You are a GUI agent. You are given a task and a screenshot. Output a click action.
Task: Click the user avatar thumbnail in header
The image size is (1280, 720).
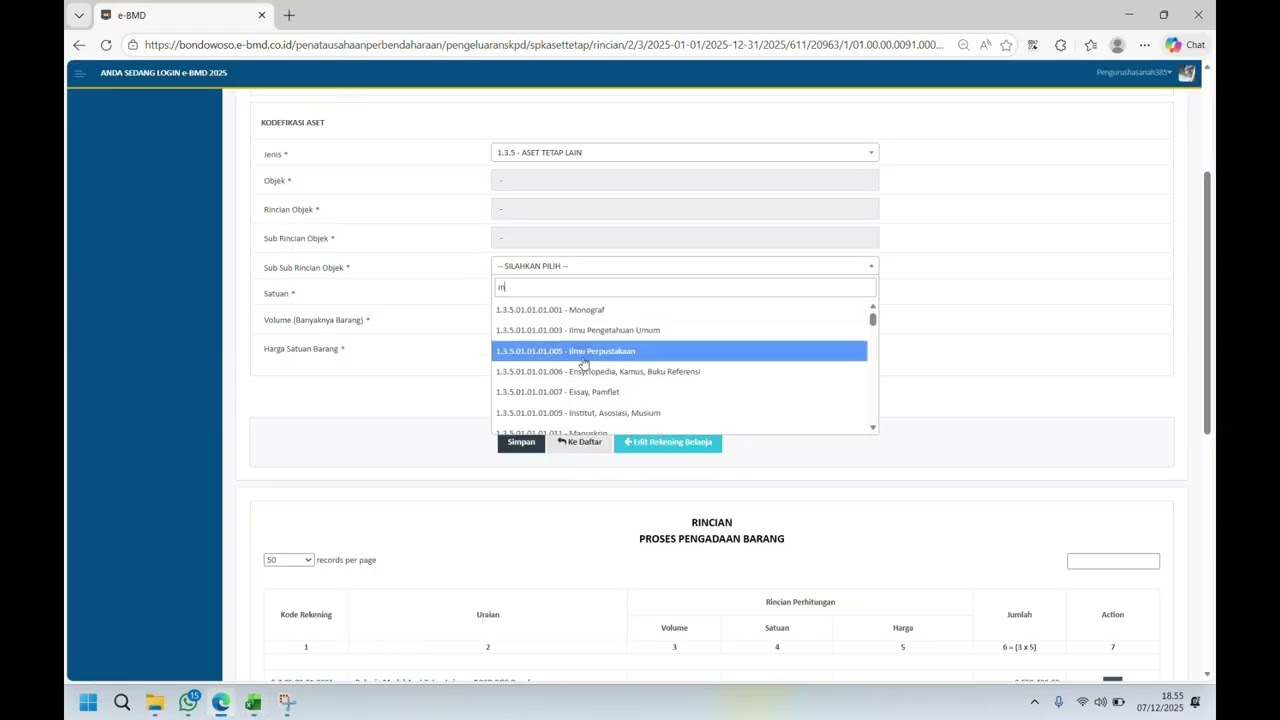(1187, 73)
